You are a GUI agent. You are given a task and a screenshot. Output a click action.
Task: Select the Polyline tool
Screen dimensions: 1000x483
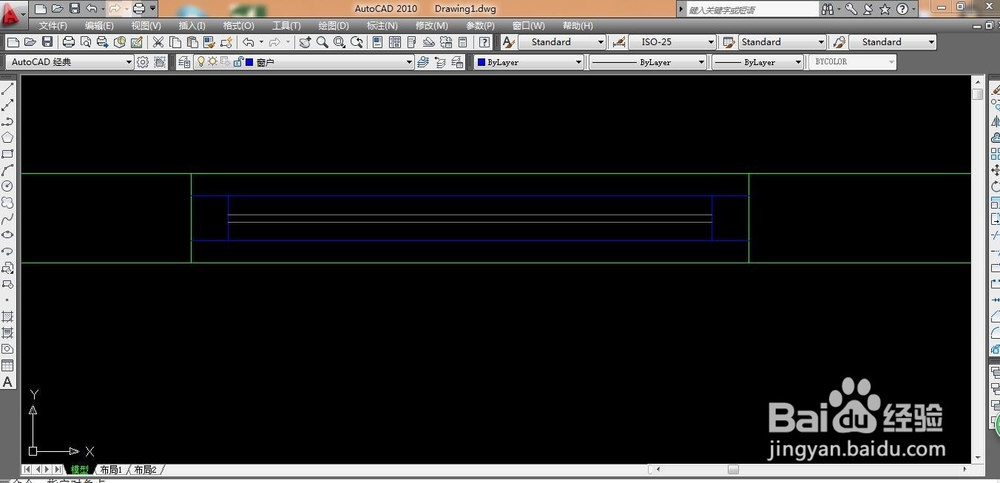point(8,121)
